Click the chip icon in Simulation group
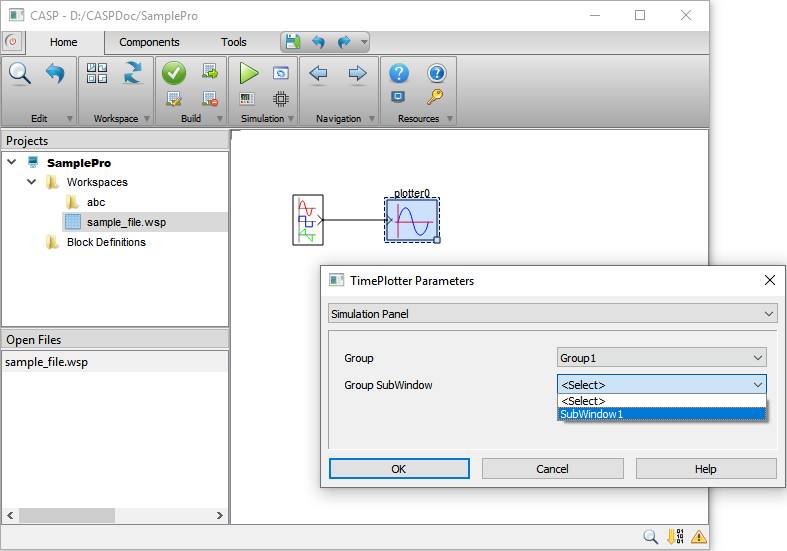 pos(281,98)
